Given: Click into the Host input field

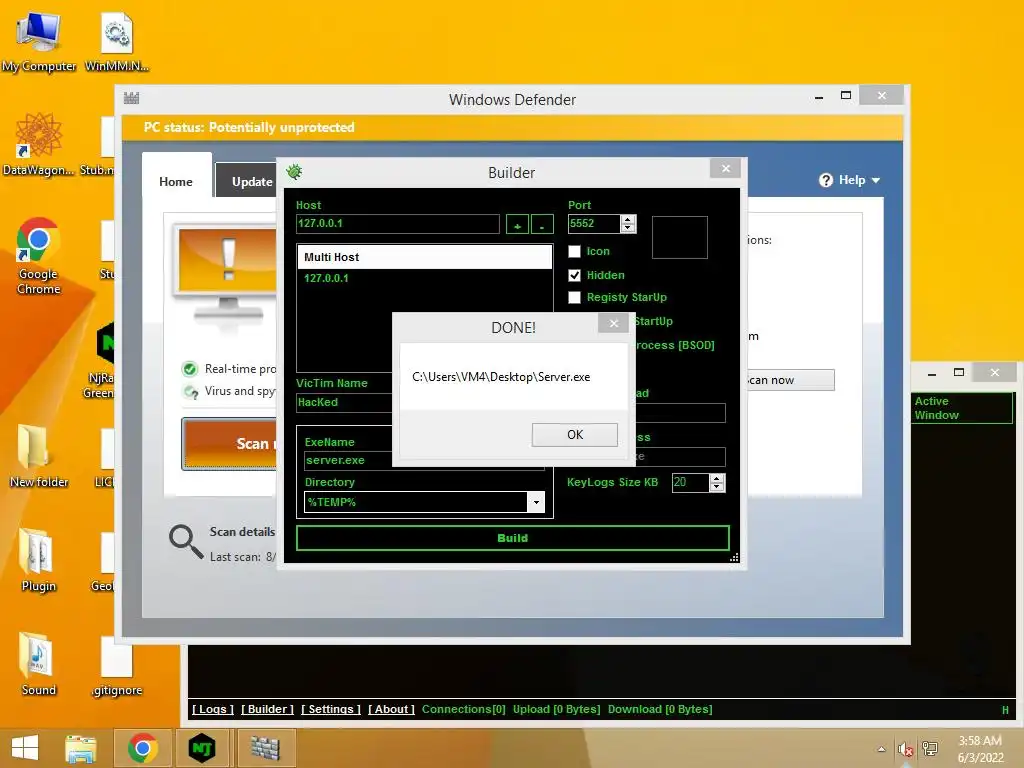Looking at the screenshot, I should pos(398,224).
